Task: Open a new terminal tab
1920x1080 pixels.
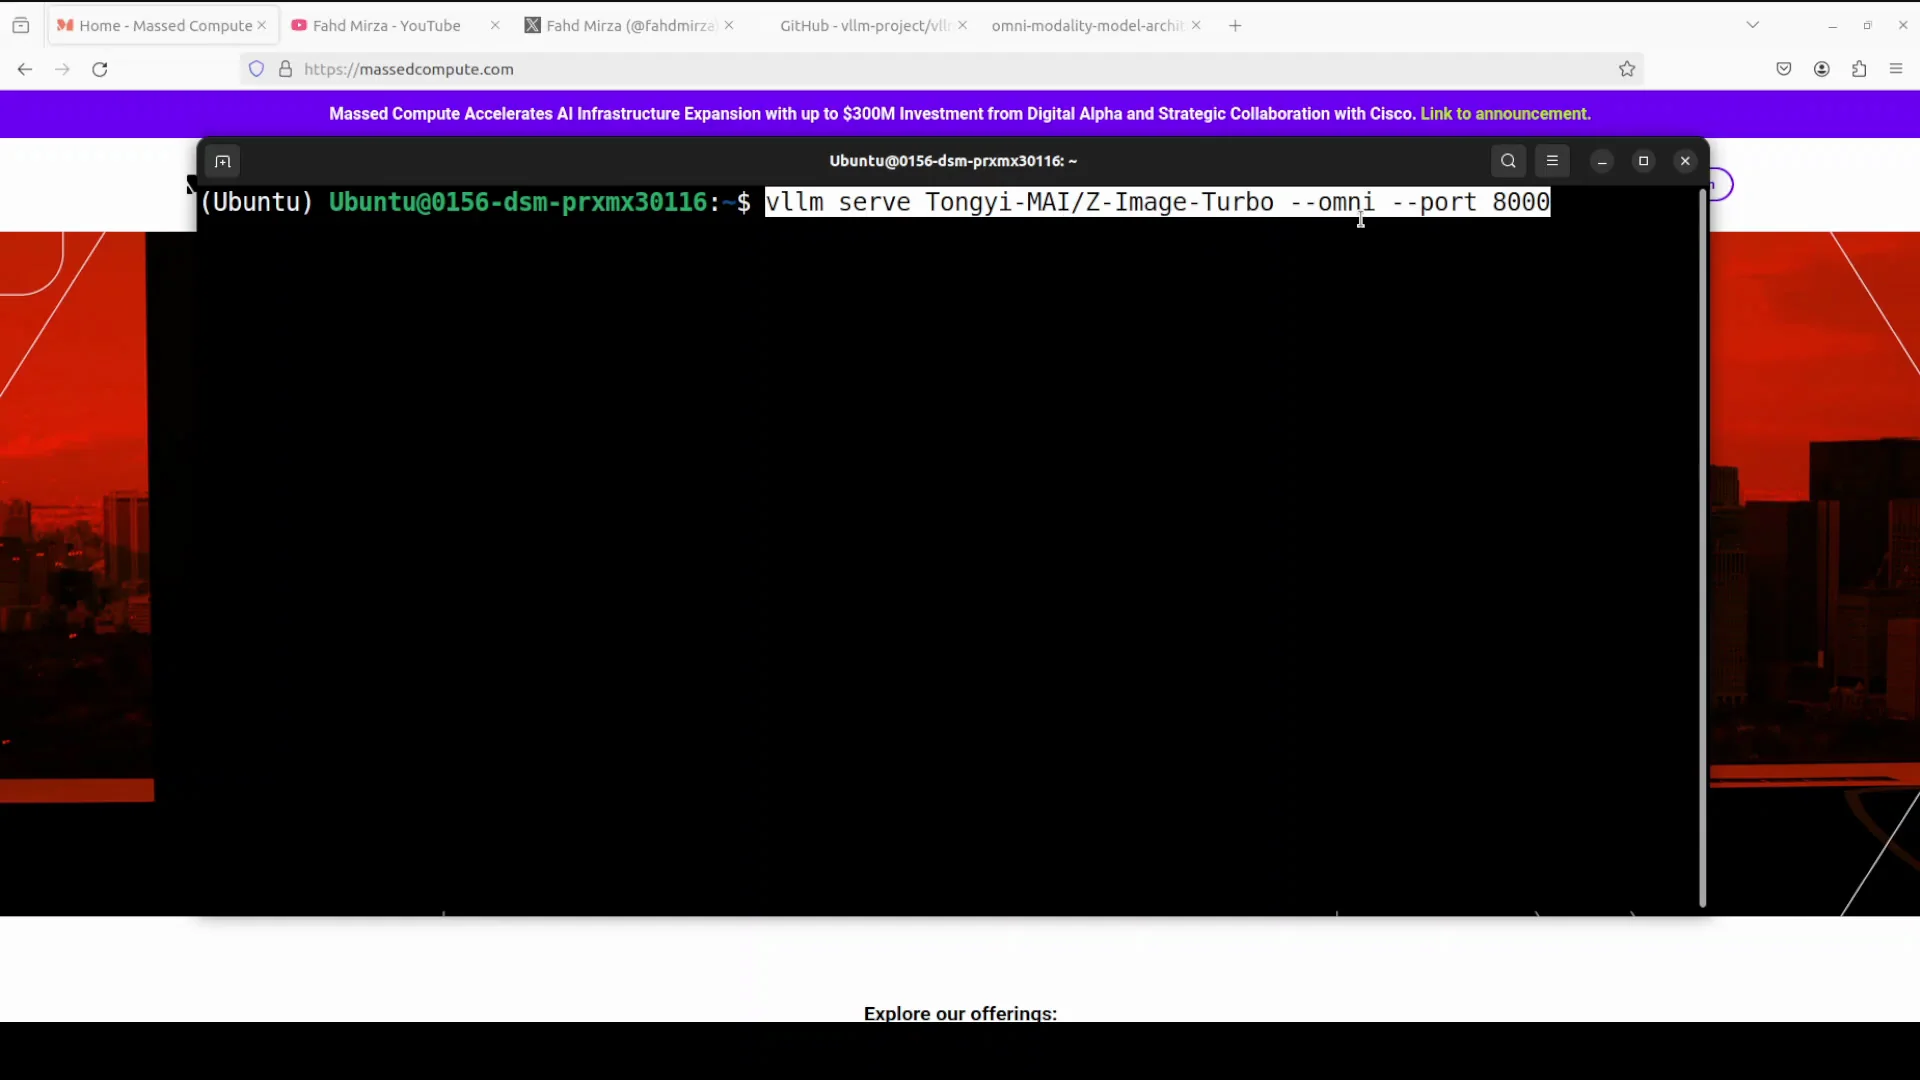Action: click(x=222, y=161)
